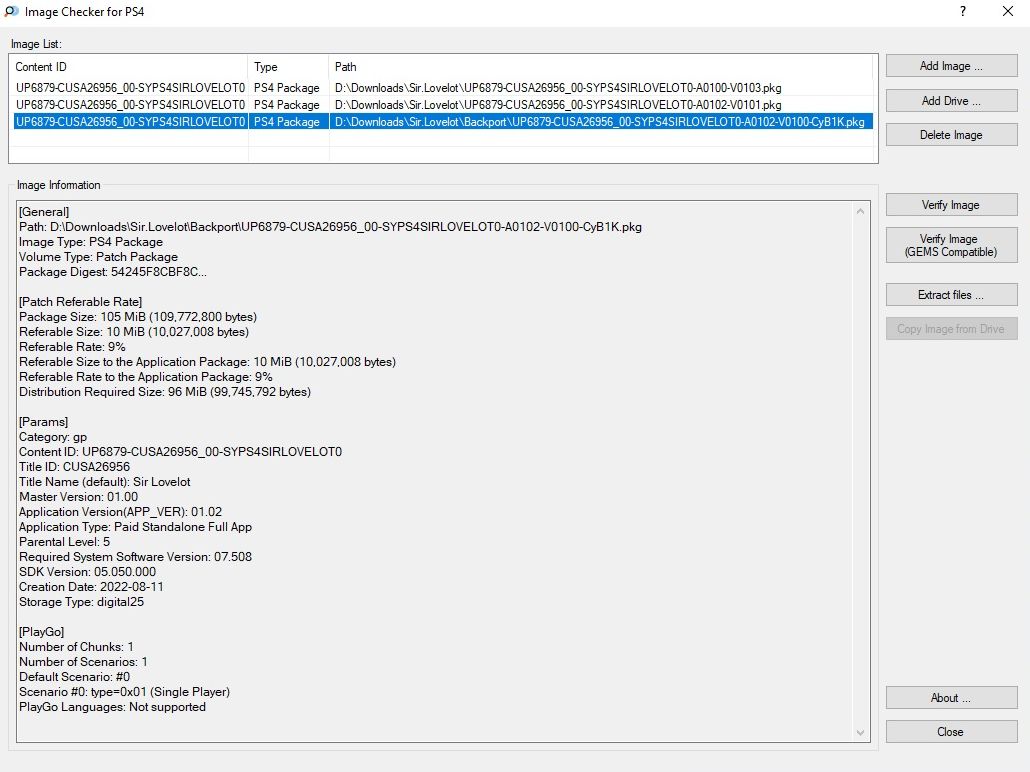Image resolution: width=1030 pixels, height=772 pixels.
Task: Open the About ... dialog
Action: pos(951,698)
